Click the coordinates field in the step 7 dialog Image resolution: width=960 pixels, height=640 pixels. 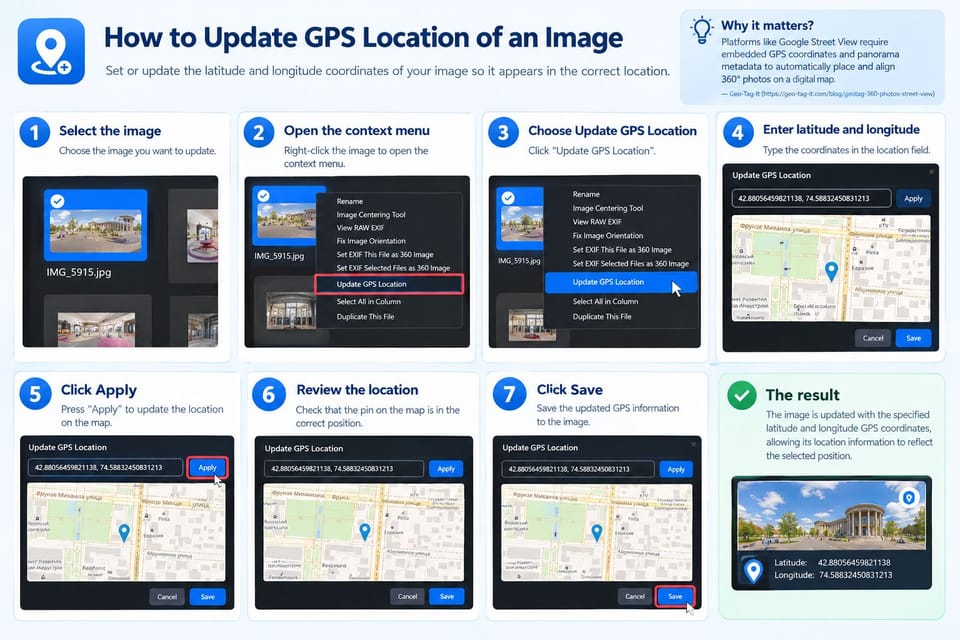578,469
